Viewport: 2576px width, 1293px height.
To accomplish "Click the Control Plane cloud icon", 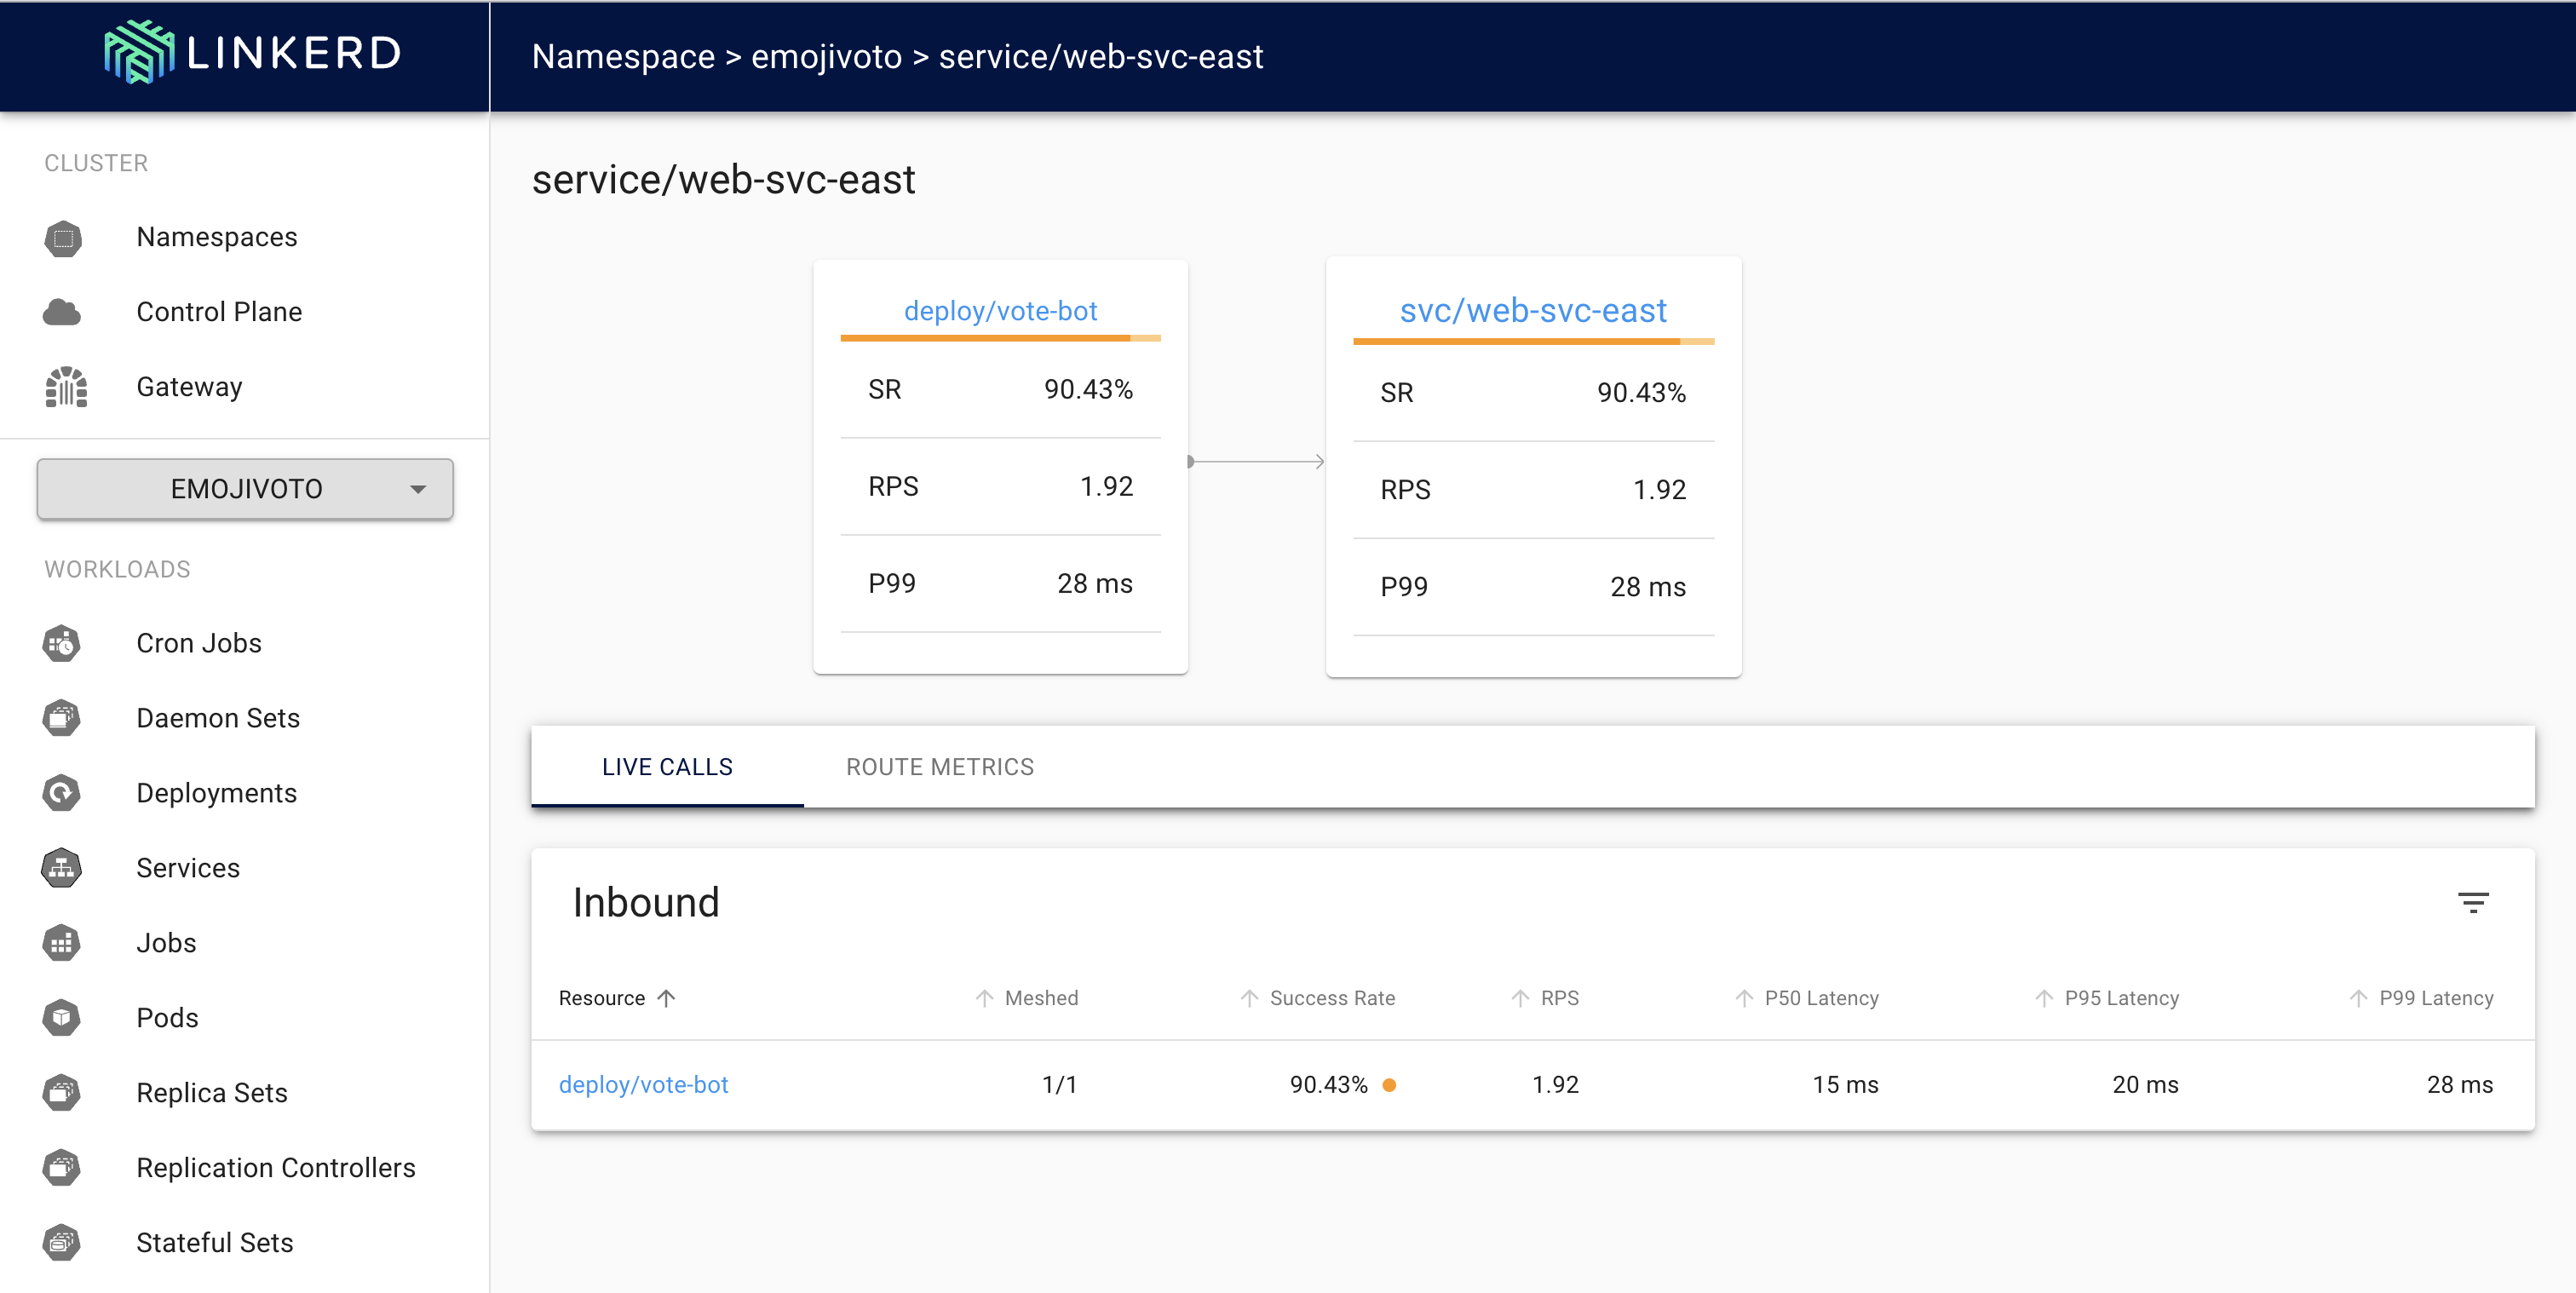I will [63, 312].
